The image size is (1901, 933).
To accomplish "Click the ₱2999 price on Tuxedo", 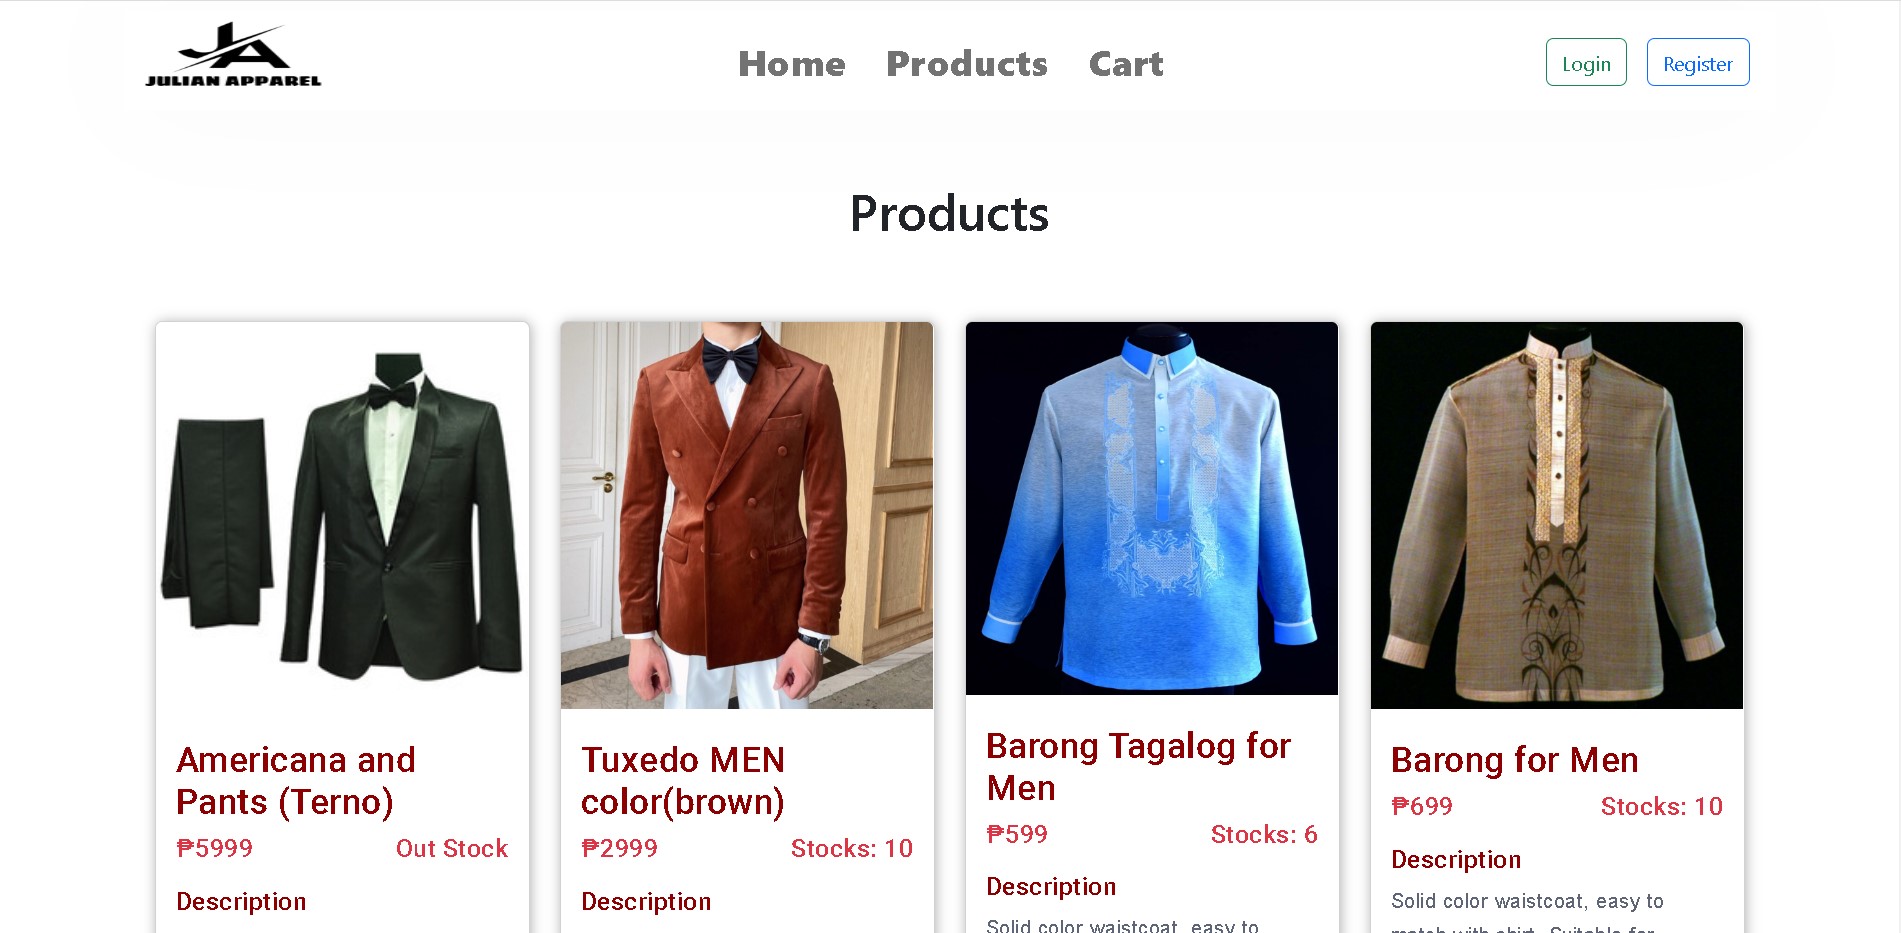I will (620, 848).
